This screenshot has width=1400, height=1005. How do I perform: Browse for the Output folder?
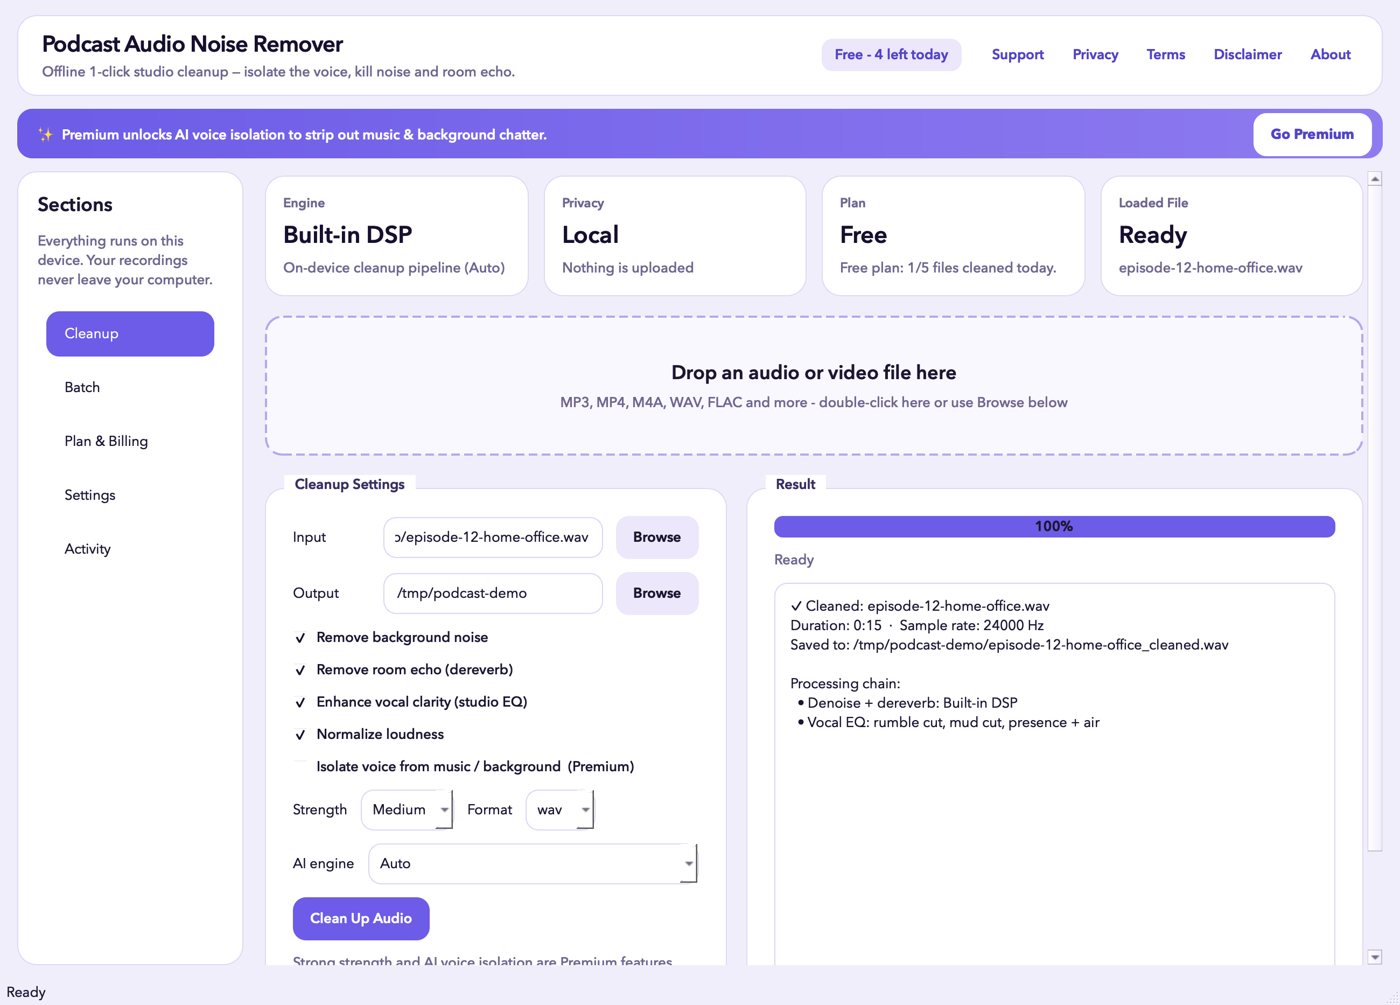[657, 593]
